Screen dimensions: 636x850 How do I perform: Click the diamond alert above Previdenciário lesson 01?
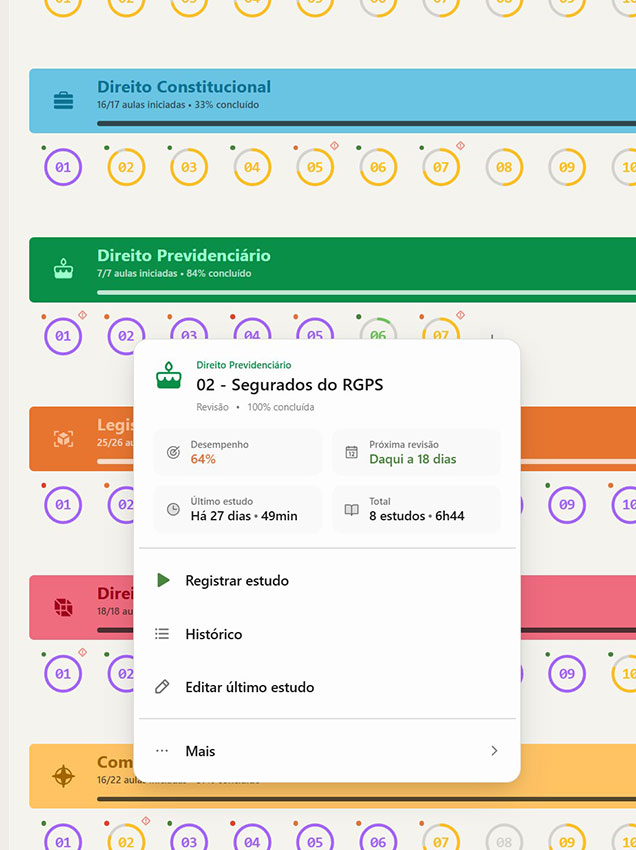pyautogui.click(x=82, y=314)
